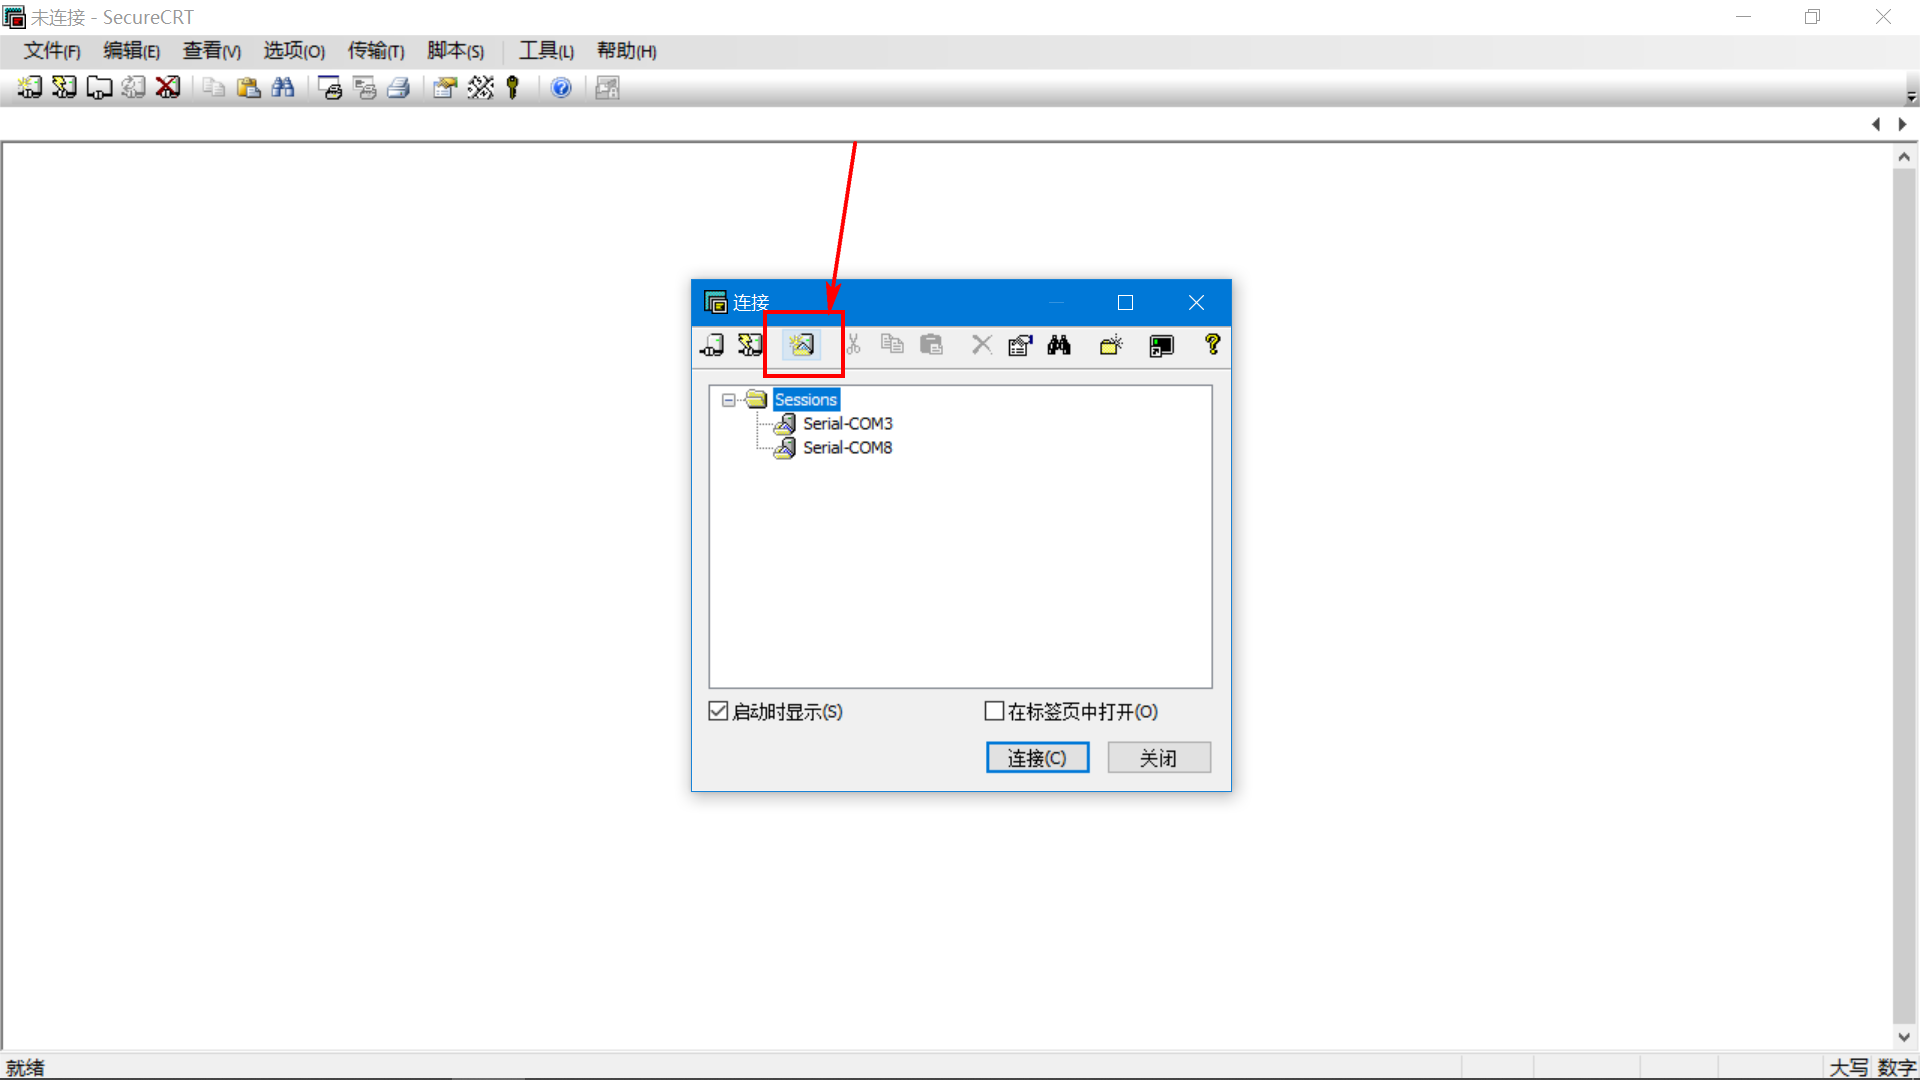Open the 文件(F) menu
The width and height of the screenshot is (1920, 1080).
[x=52, y=51]
